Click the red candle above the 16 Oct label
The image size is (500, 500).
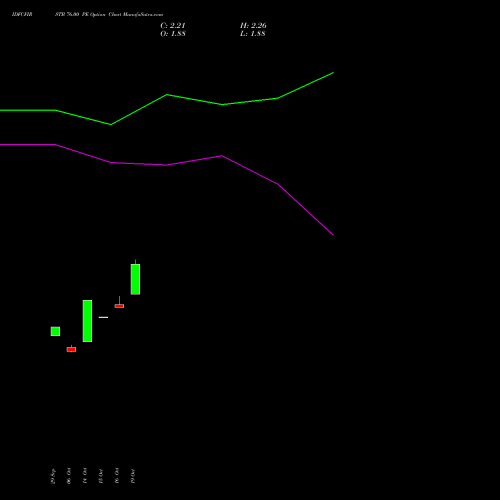(119, 306)
